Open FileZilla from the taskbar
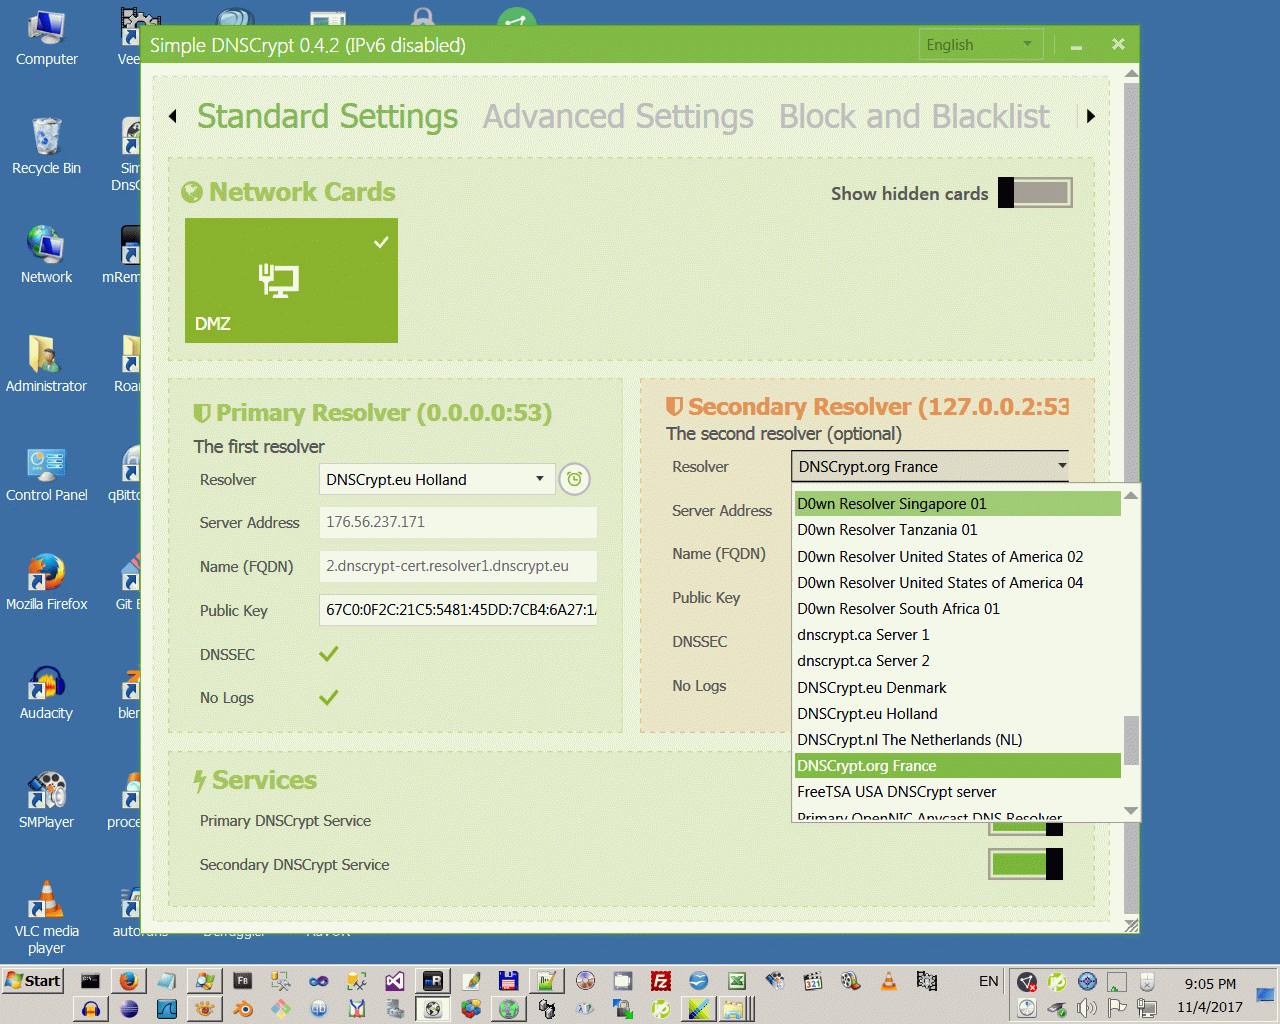This screenshot has height=1024, width=1280. [x=661, y=981]
